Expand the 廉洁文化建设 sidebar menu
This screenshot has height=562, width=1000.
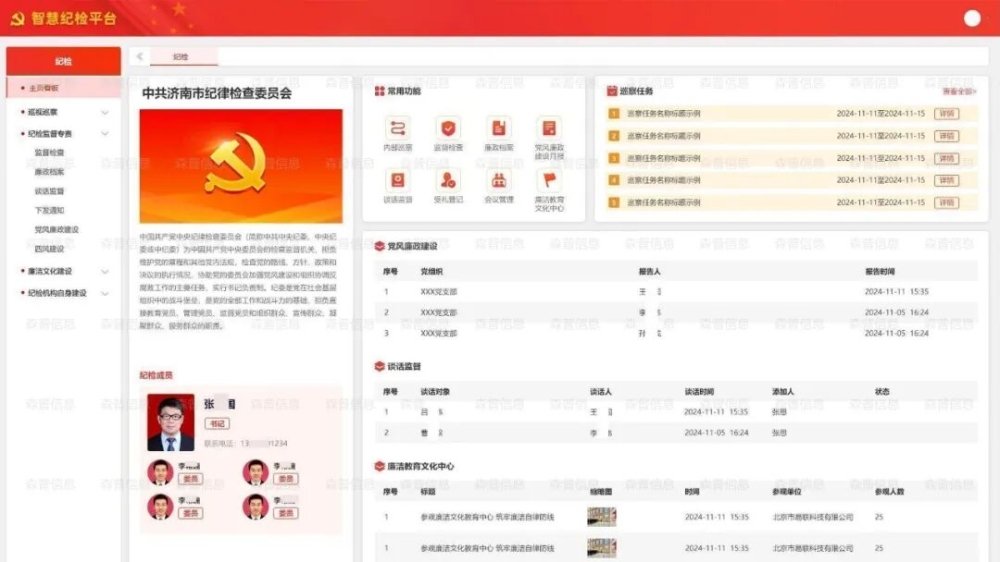click(x=105, y=271)
